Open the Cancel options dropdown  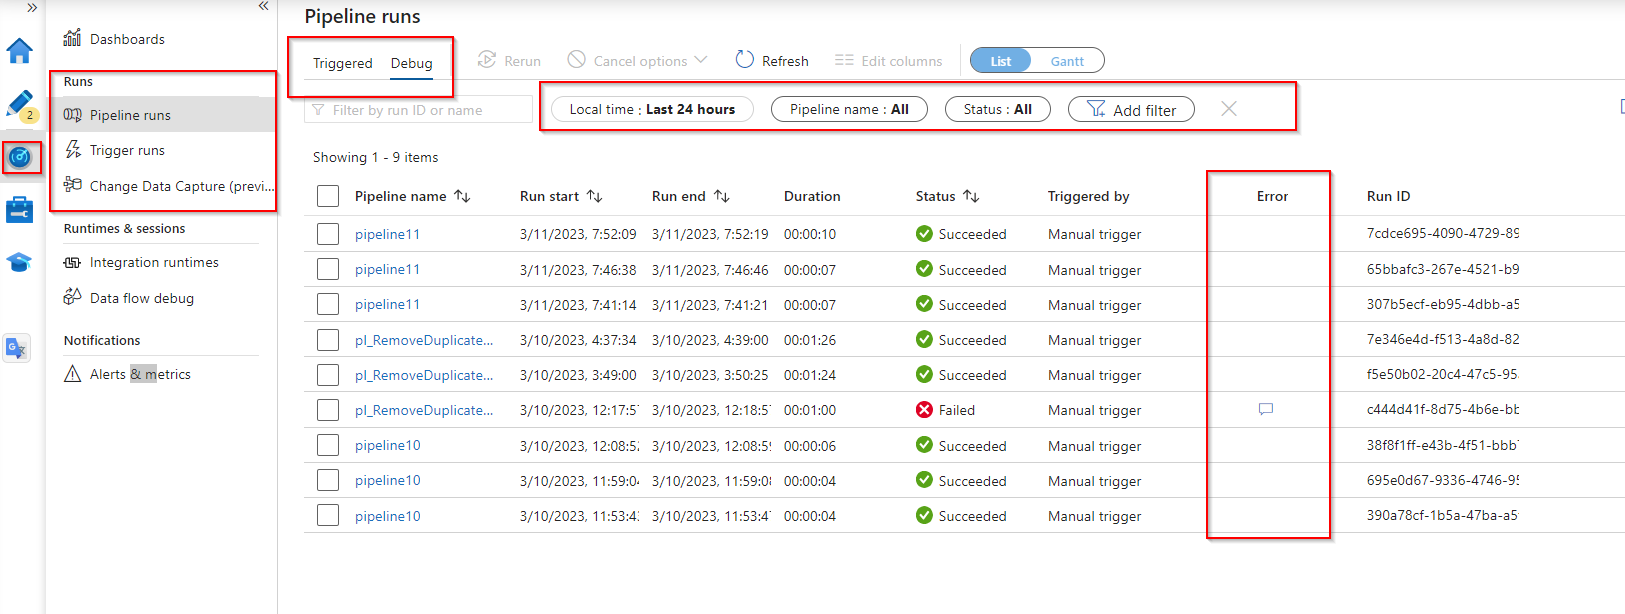pyautogui.click(x=637, y=61)
